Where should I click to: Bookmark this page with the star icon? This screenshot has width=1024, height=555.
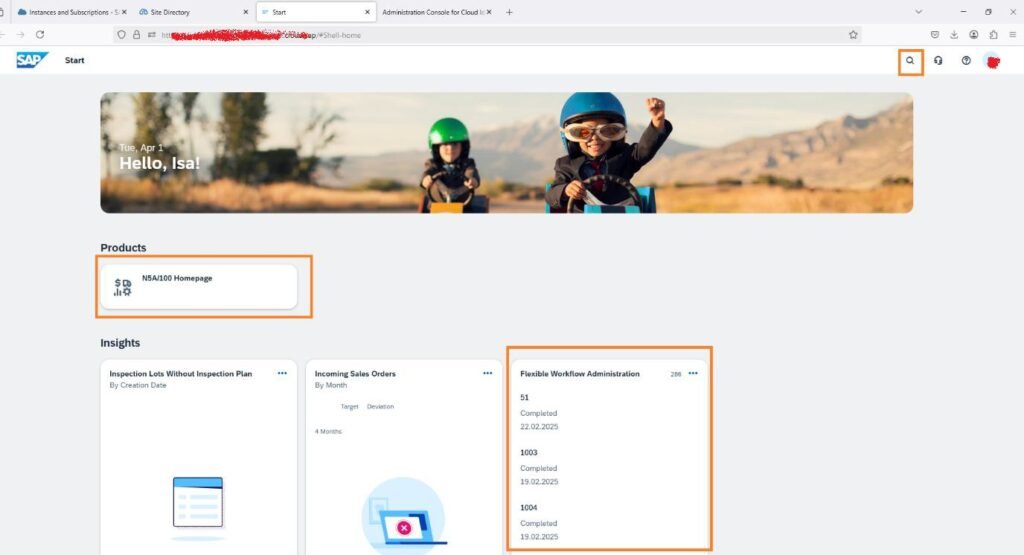[x=853, y=34]
